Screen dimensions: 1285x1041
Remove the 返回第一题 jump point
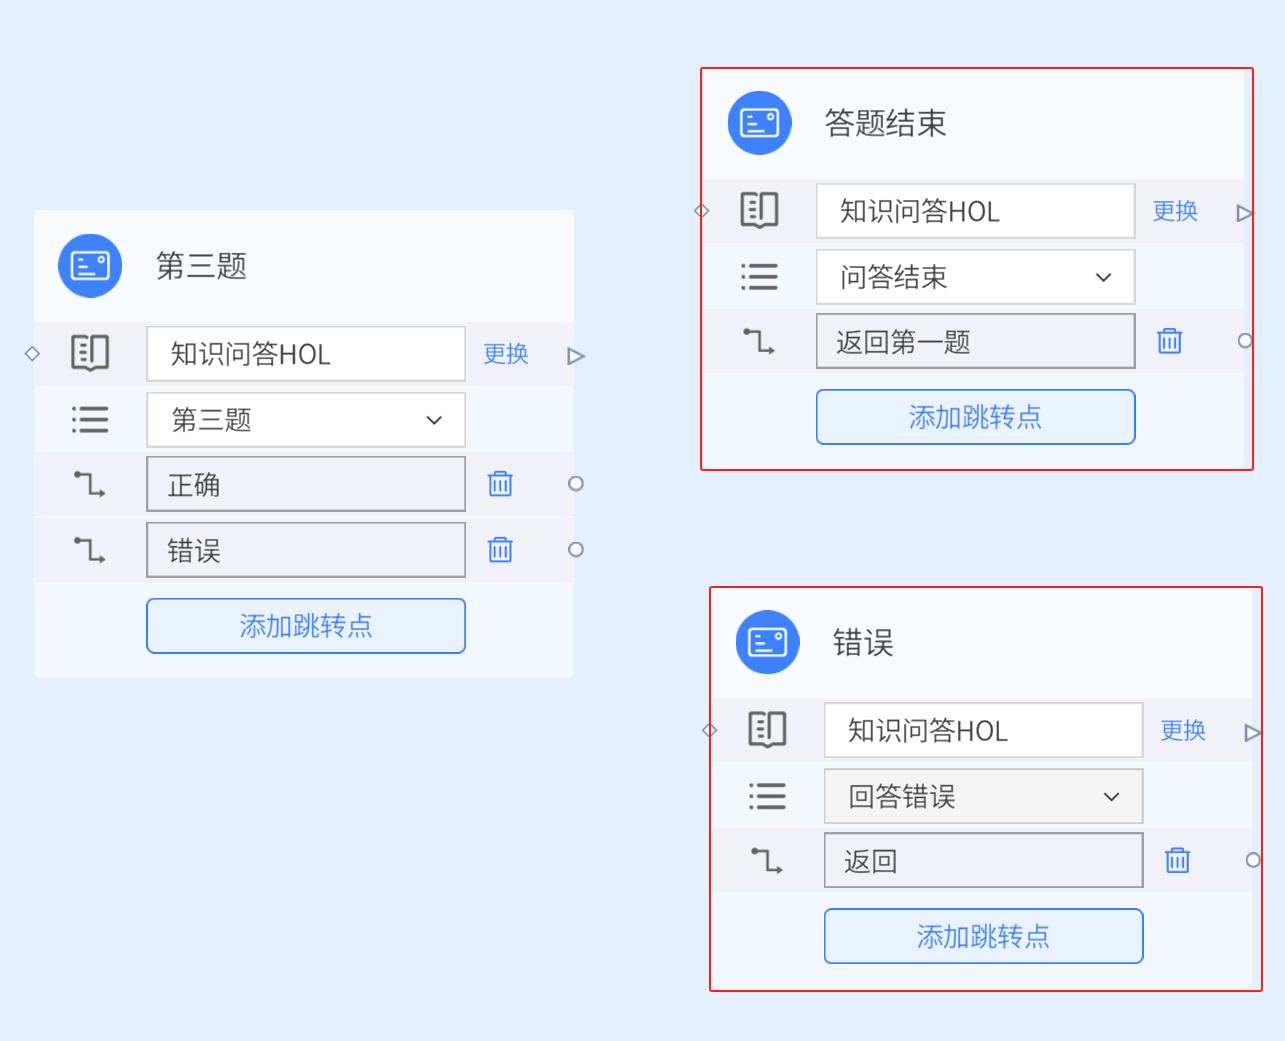click(x=1169, y=341)
